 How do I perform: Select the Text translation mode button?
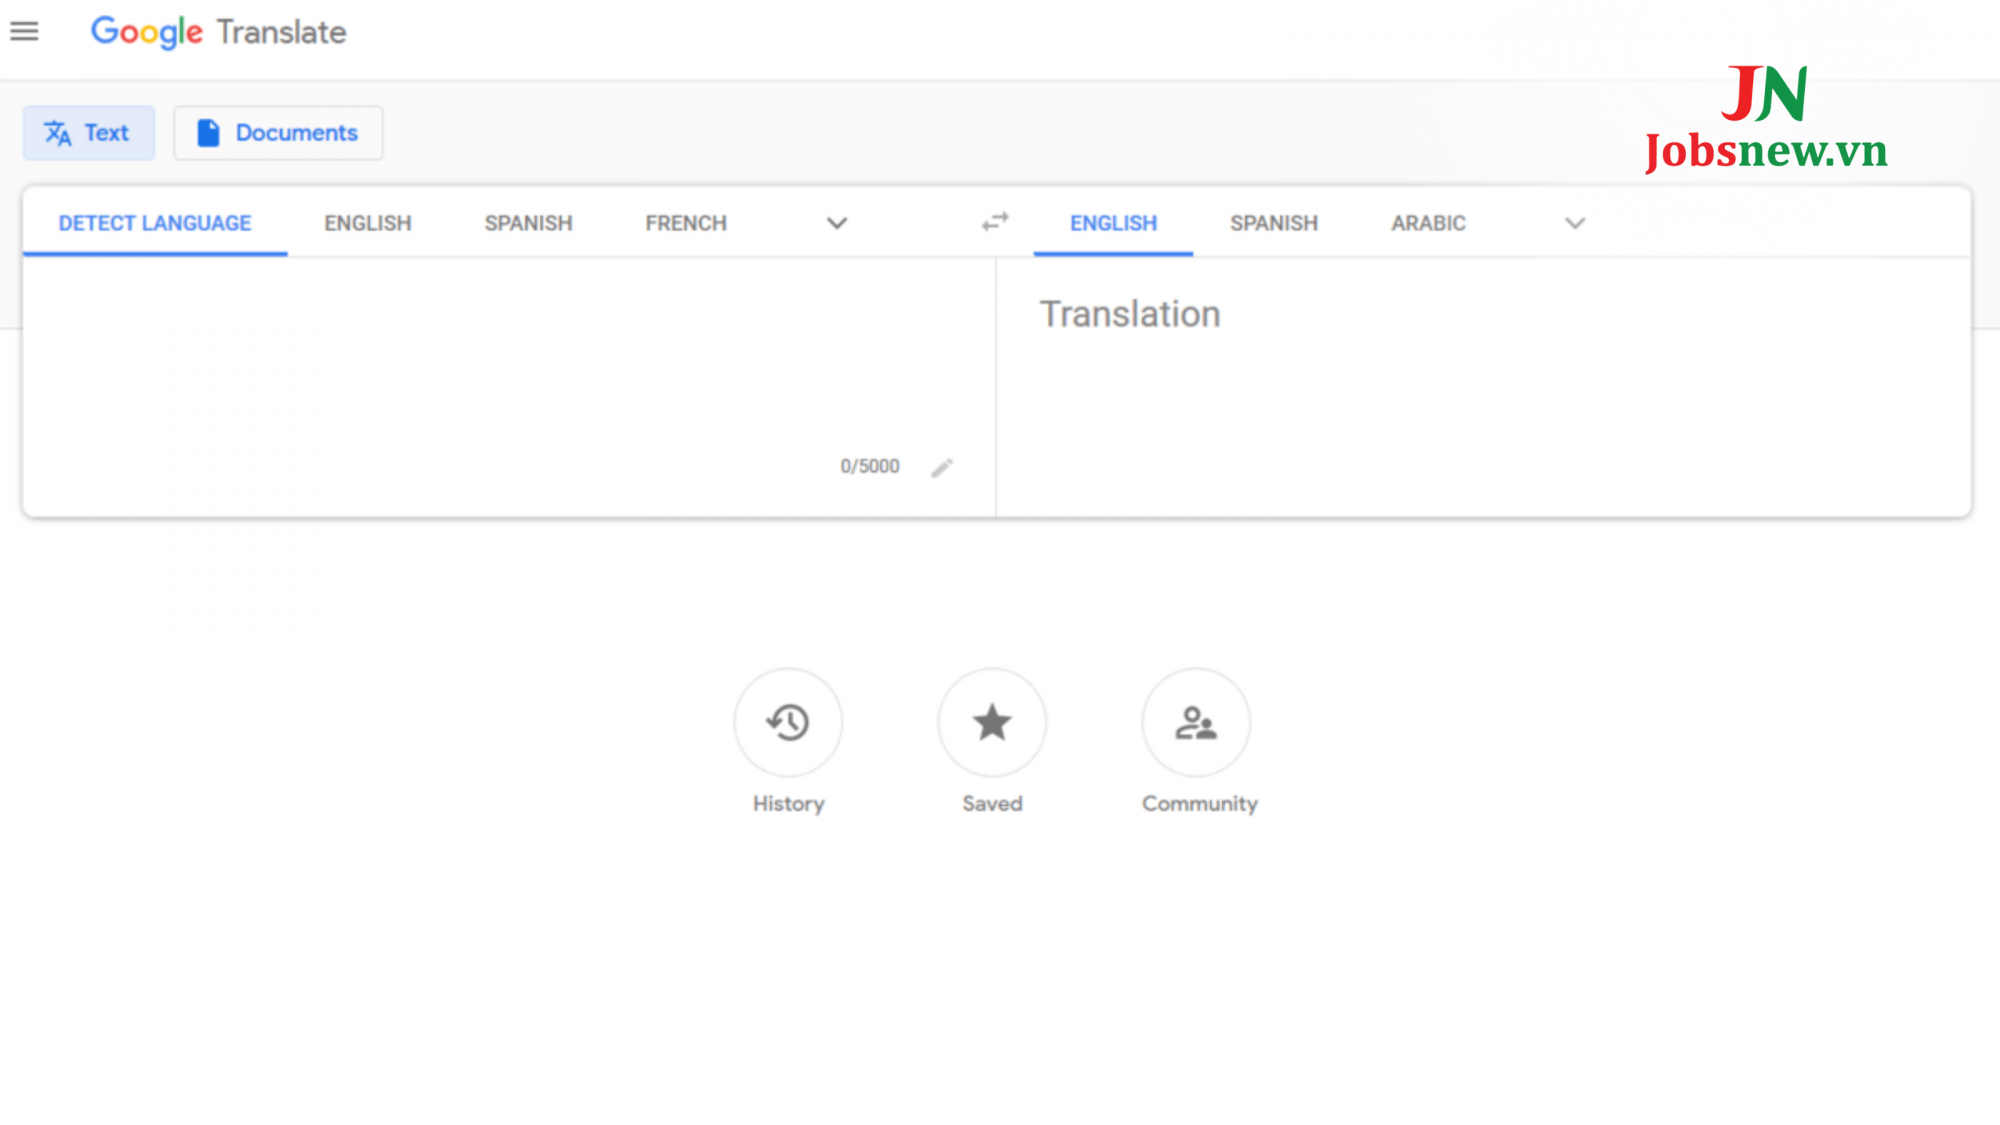89,133
